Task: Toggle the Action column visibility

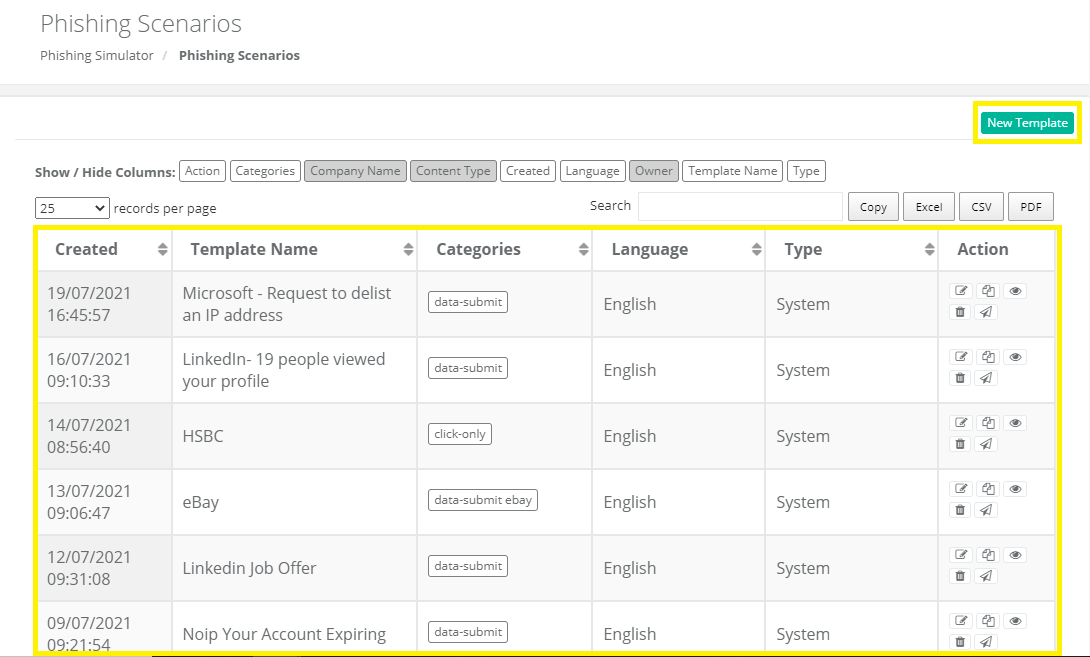Action: click(x=202, y=171)
